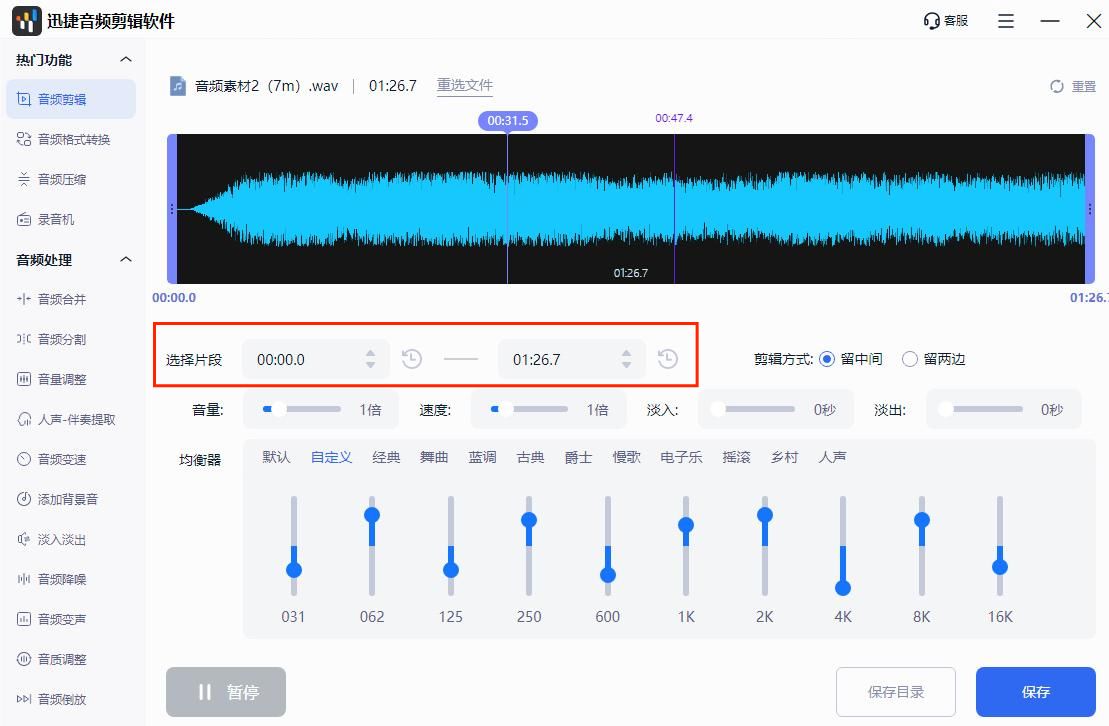Select the 乡村 equalizer preset
The height and width of the screenshot is (726, 1109).
click(784, 457)
